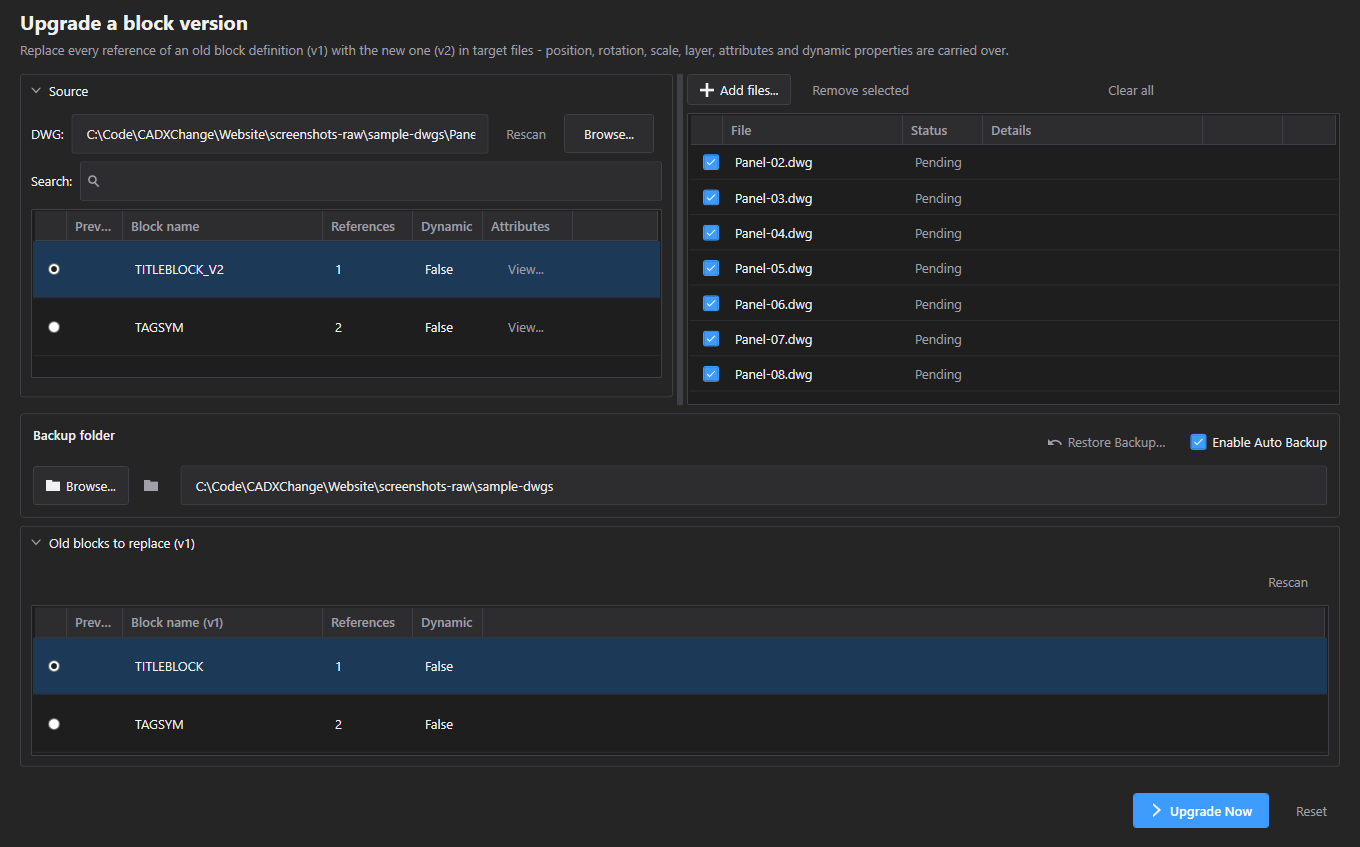Sort source table by Block name header
This screenshot has width=1360, height=847.
click(x=222, y=226)
